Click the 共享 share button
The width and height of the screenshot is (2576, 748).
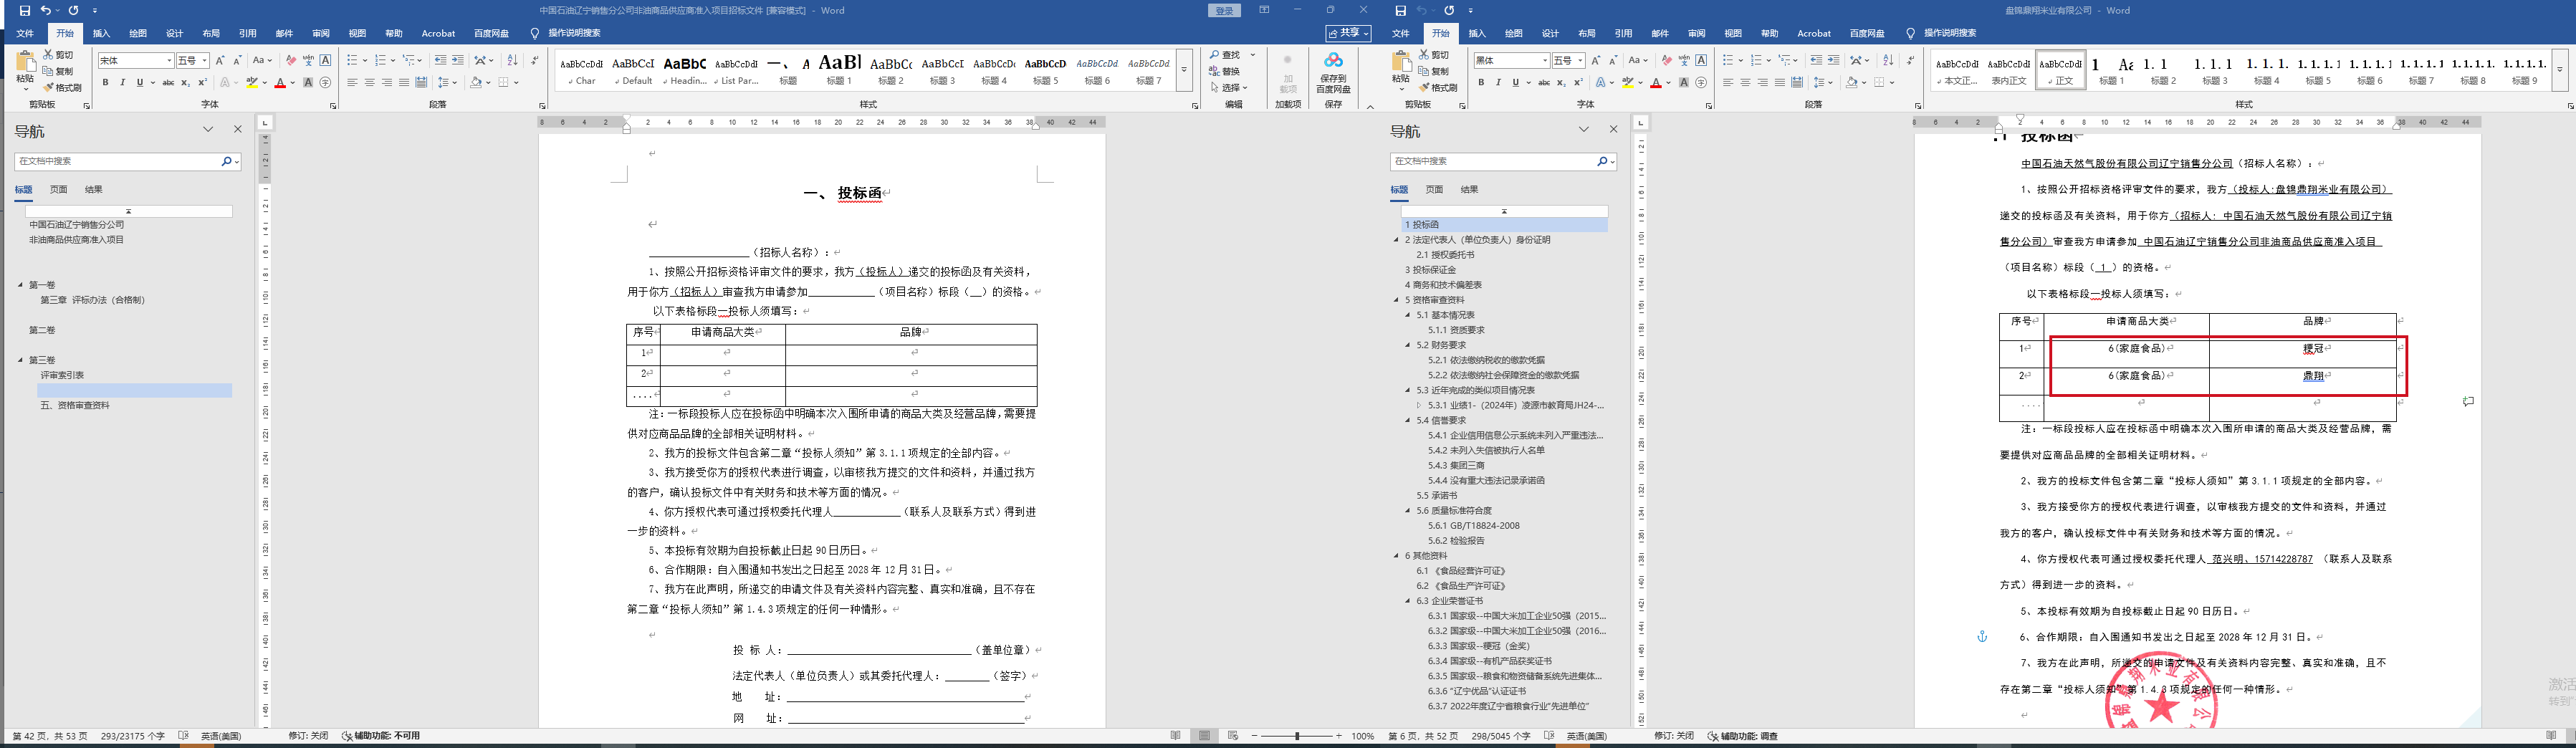pyautogui.click(x=1348, y=33)
